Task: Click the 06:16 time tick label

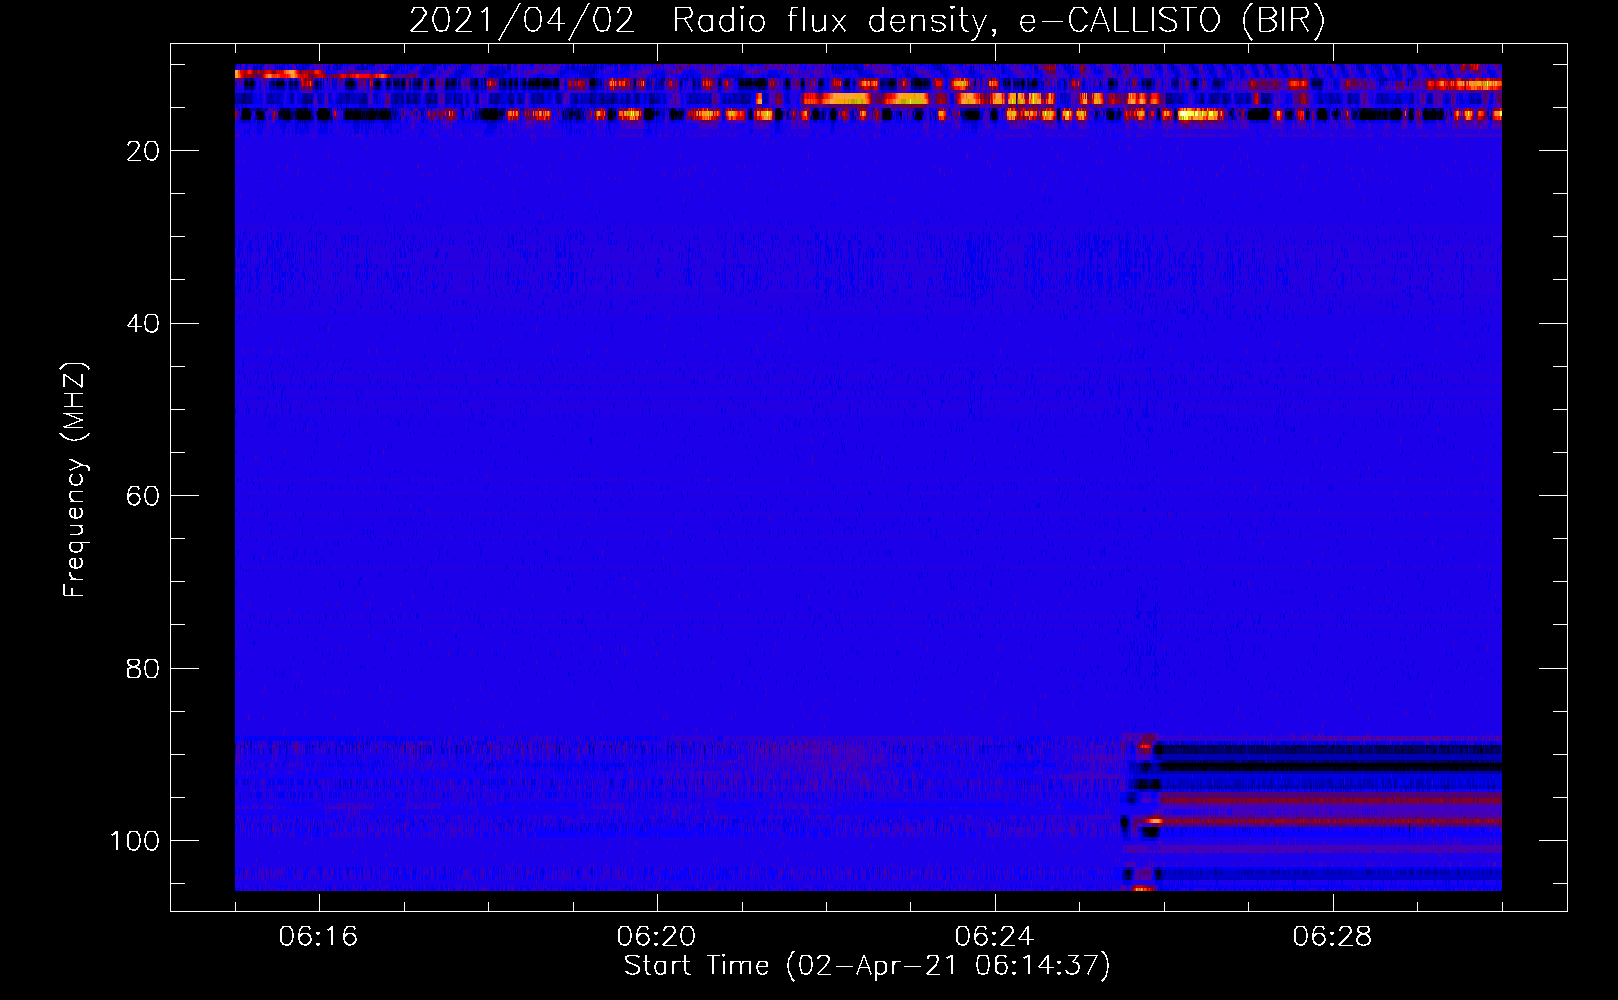Action: point(319,937)
